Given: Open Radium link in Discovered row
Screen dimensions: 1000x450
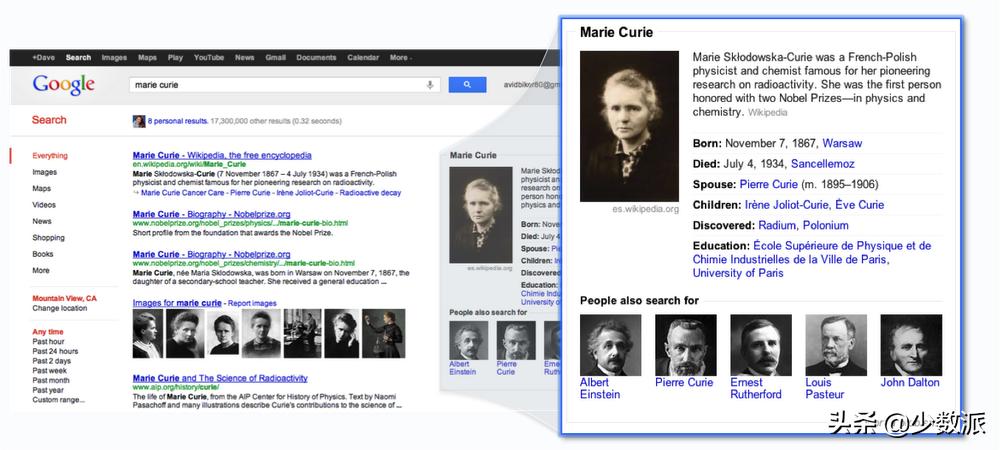Looking at the screenshot, I should tap(777, 225).
